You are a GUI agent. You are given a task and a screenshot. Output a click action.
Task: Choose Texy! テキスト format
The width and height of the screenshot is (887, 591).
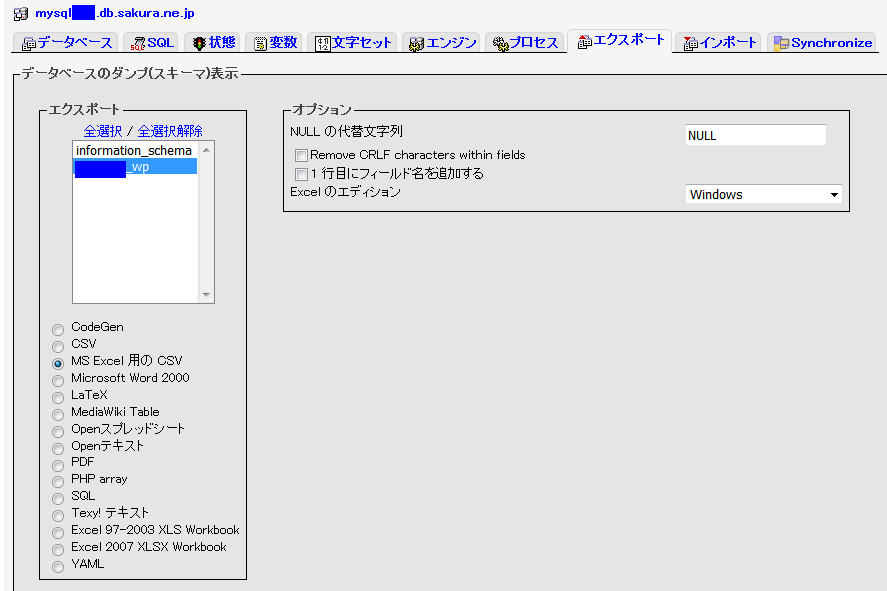pos(58,515)
